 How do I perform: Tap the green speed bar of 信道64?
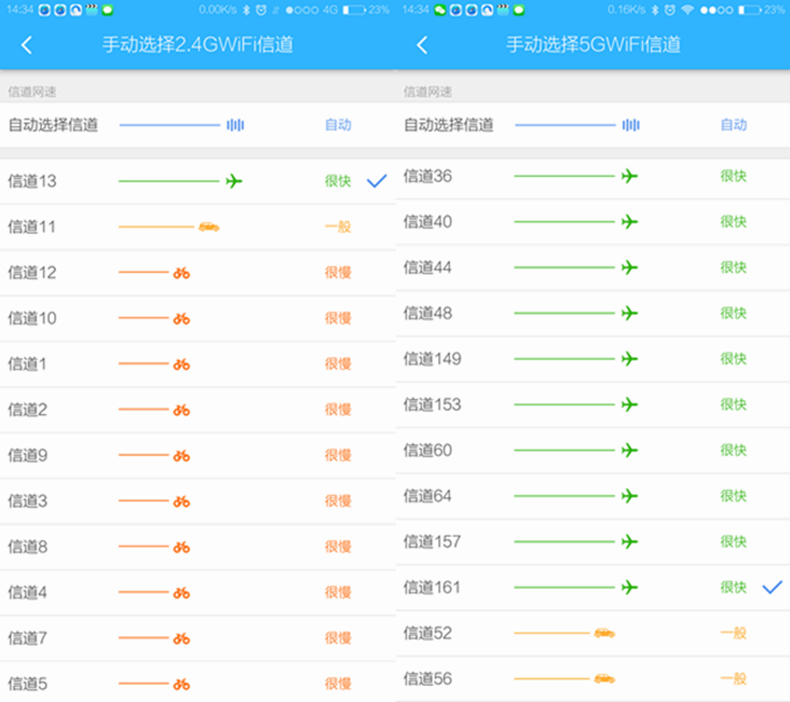pos(564,496)
